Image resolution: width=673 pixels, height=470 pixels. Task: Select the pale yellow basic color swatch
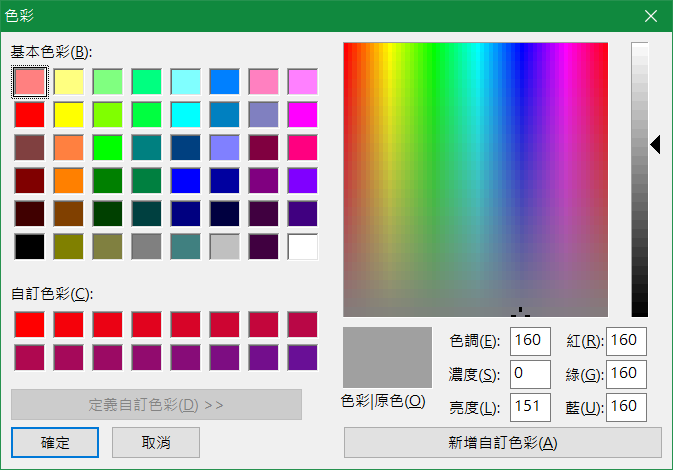69,82
